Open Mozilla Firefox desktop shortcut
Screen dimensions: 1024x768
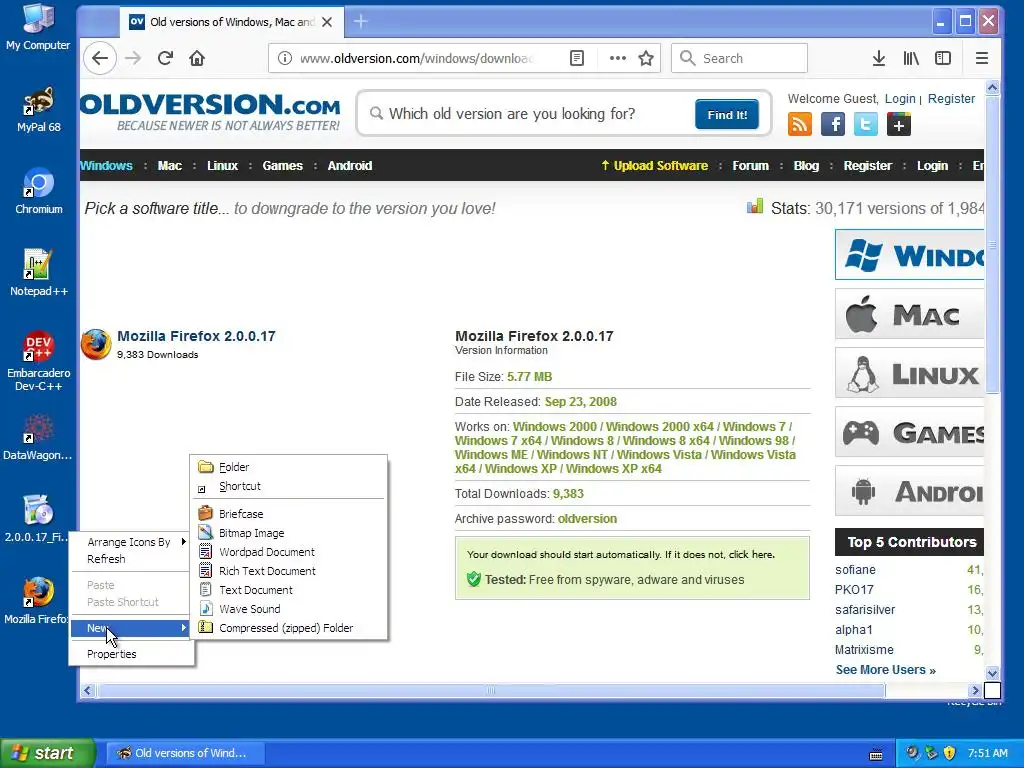tap(38, 601)
